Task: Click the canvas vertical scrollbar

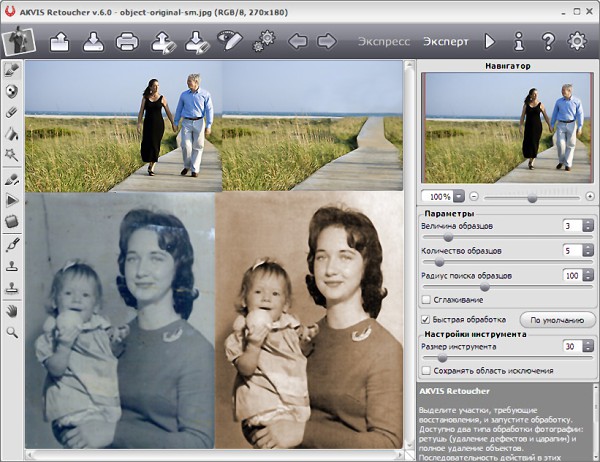Action: (409, 255)
